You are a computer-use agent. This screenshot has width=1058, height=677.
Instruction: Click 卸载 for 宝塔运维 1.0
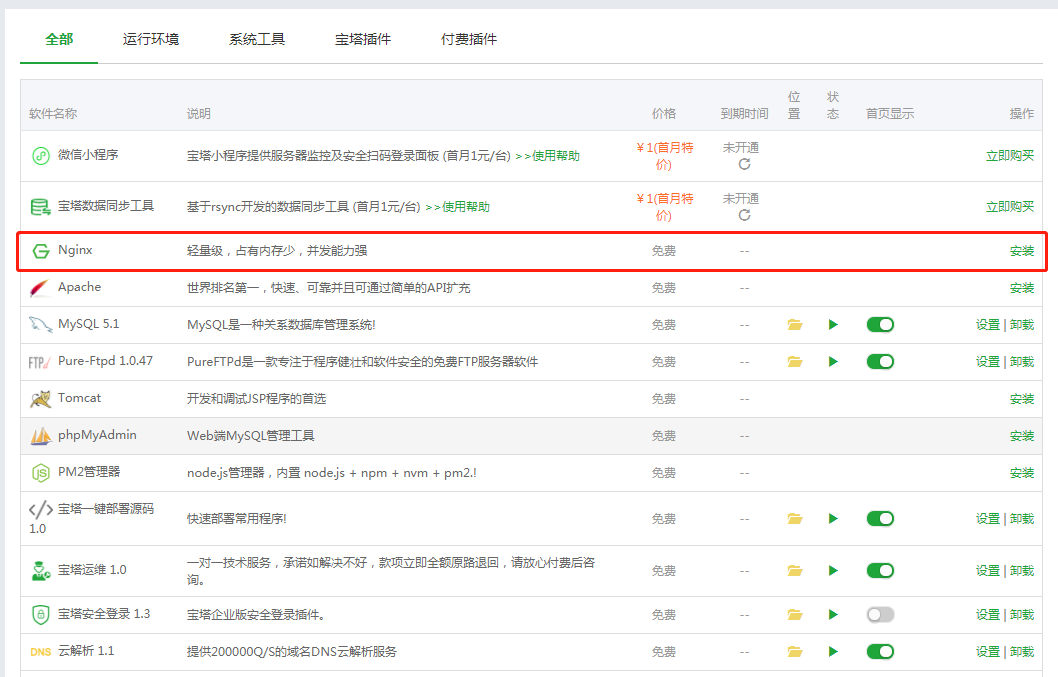[x=1022, y=571]
